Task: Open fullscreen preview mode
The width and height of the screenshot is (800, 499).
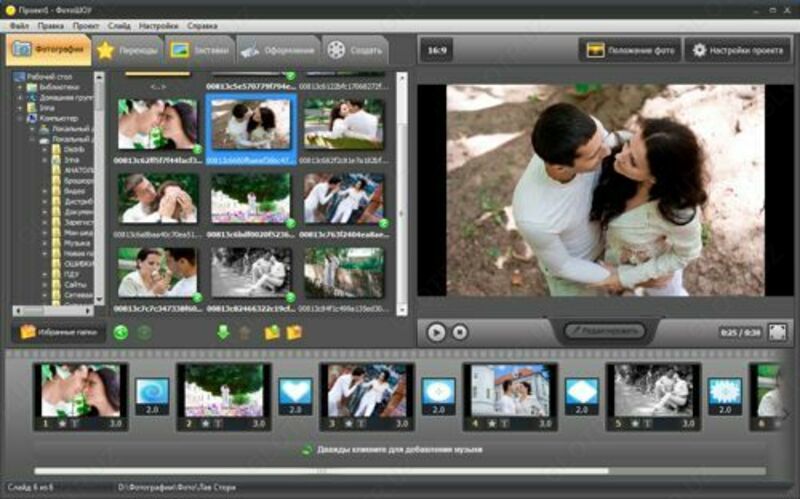Action: tap(779, 332)
